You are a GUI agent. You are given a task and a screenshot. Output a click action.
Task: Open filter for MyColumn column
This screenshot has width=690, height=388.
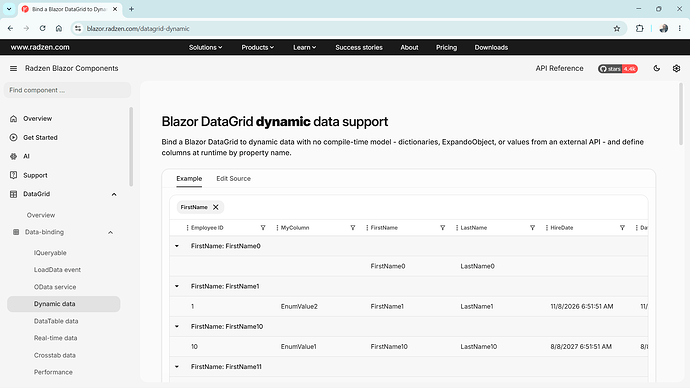353,228
